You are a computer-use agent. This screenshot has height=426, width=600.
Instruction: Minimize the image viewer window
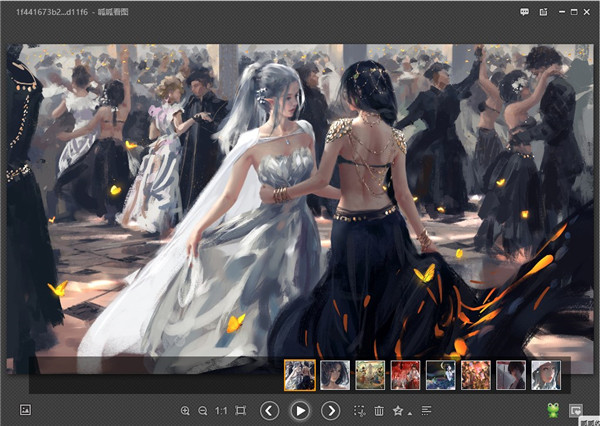pyautogui.click(x=562, y=12)
